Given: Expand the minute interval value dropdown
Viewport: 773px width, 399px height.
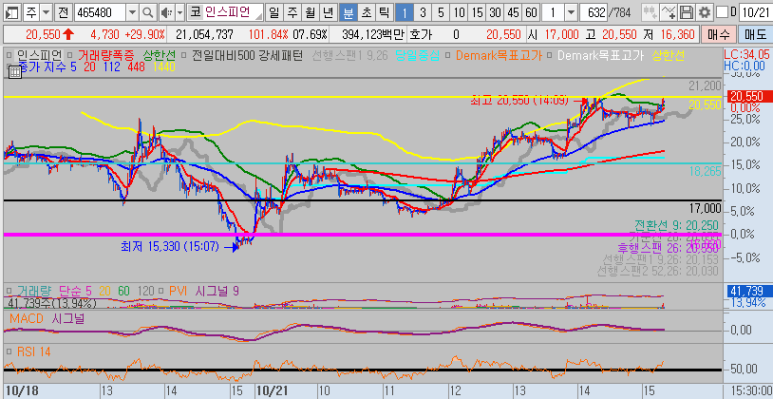Looking at the screenshot, I should tap(571, 12).
